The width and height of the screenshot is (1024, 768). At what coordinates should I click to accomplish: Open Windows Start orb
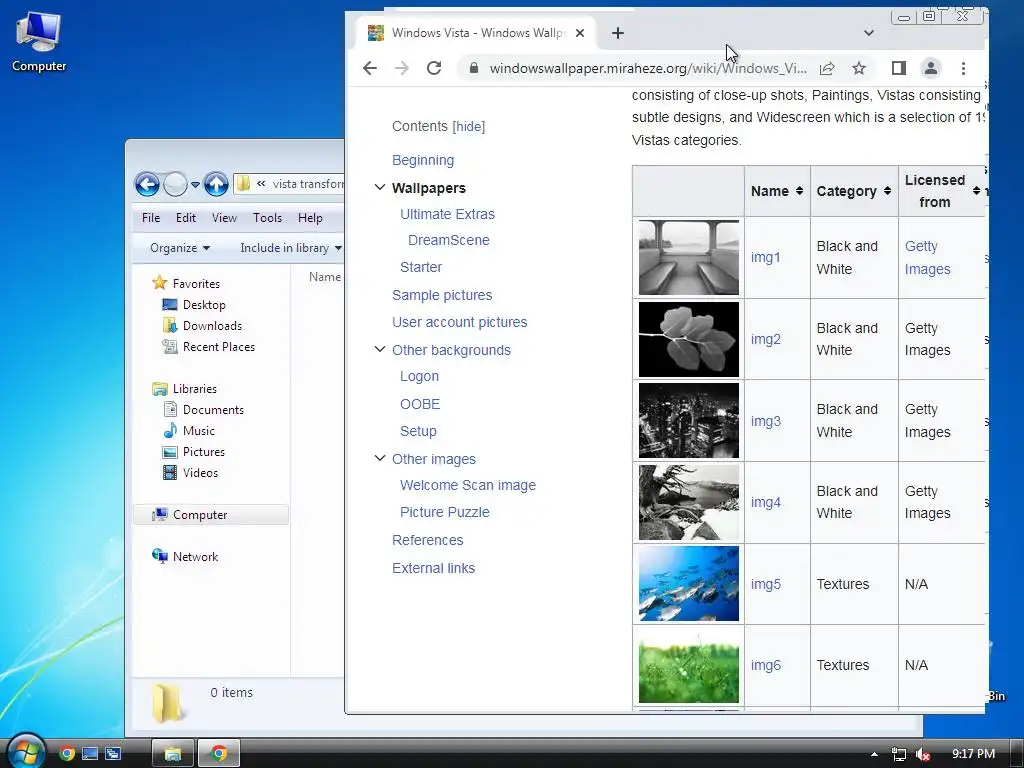[x=25, y=752]
